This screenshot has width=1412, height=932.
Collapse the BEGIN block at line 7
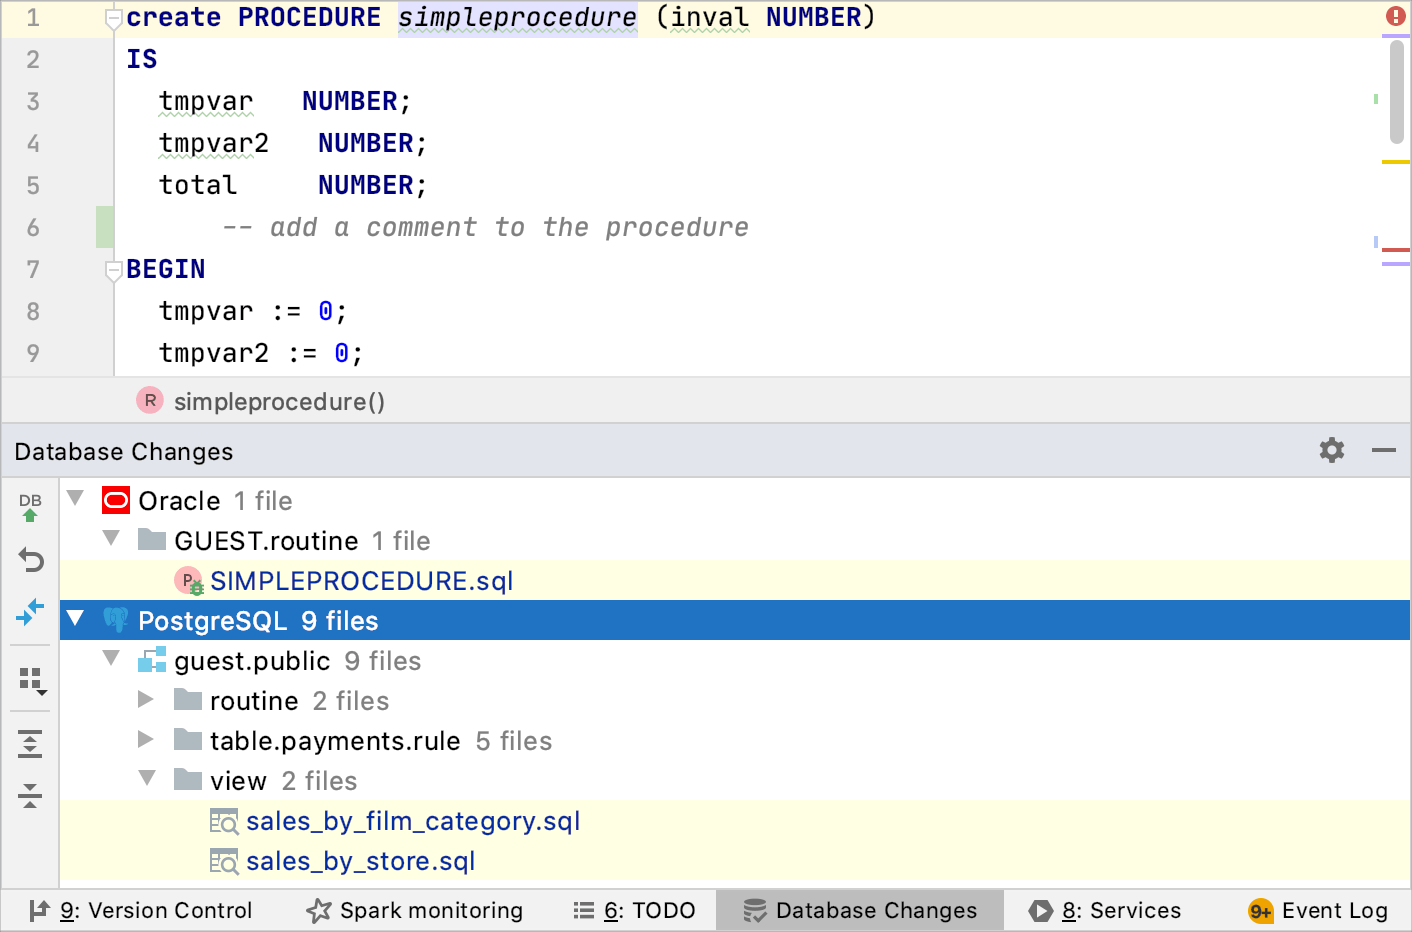[x=113, y=268]
